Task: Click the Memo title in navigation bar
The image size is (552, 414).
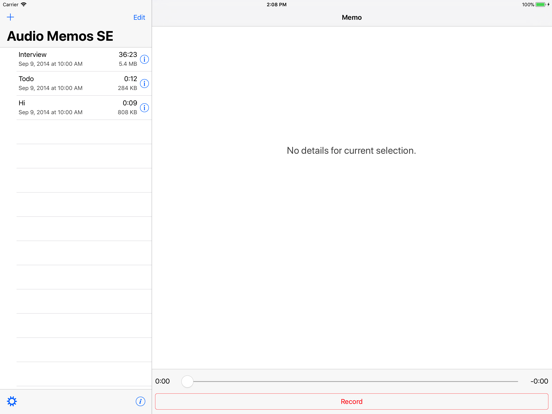Action: point(352,17)
